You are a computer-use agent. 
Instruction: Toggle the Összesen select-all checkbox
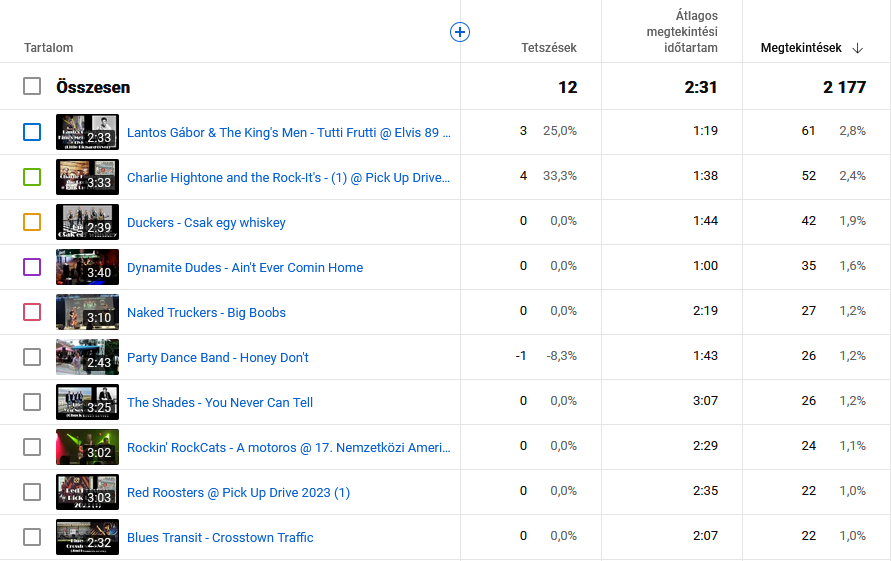pos(32,87)
